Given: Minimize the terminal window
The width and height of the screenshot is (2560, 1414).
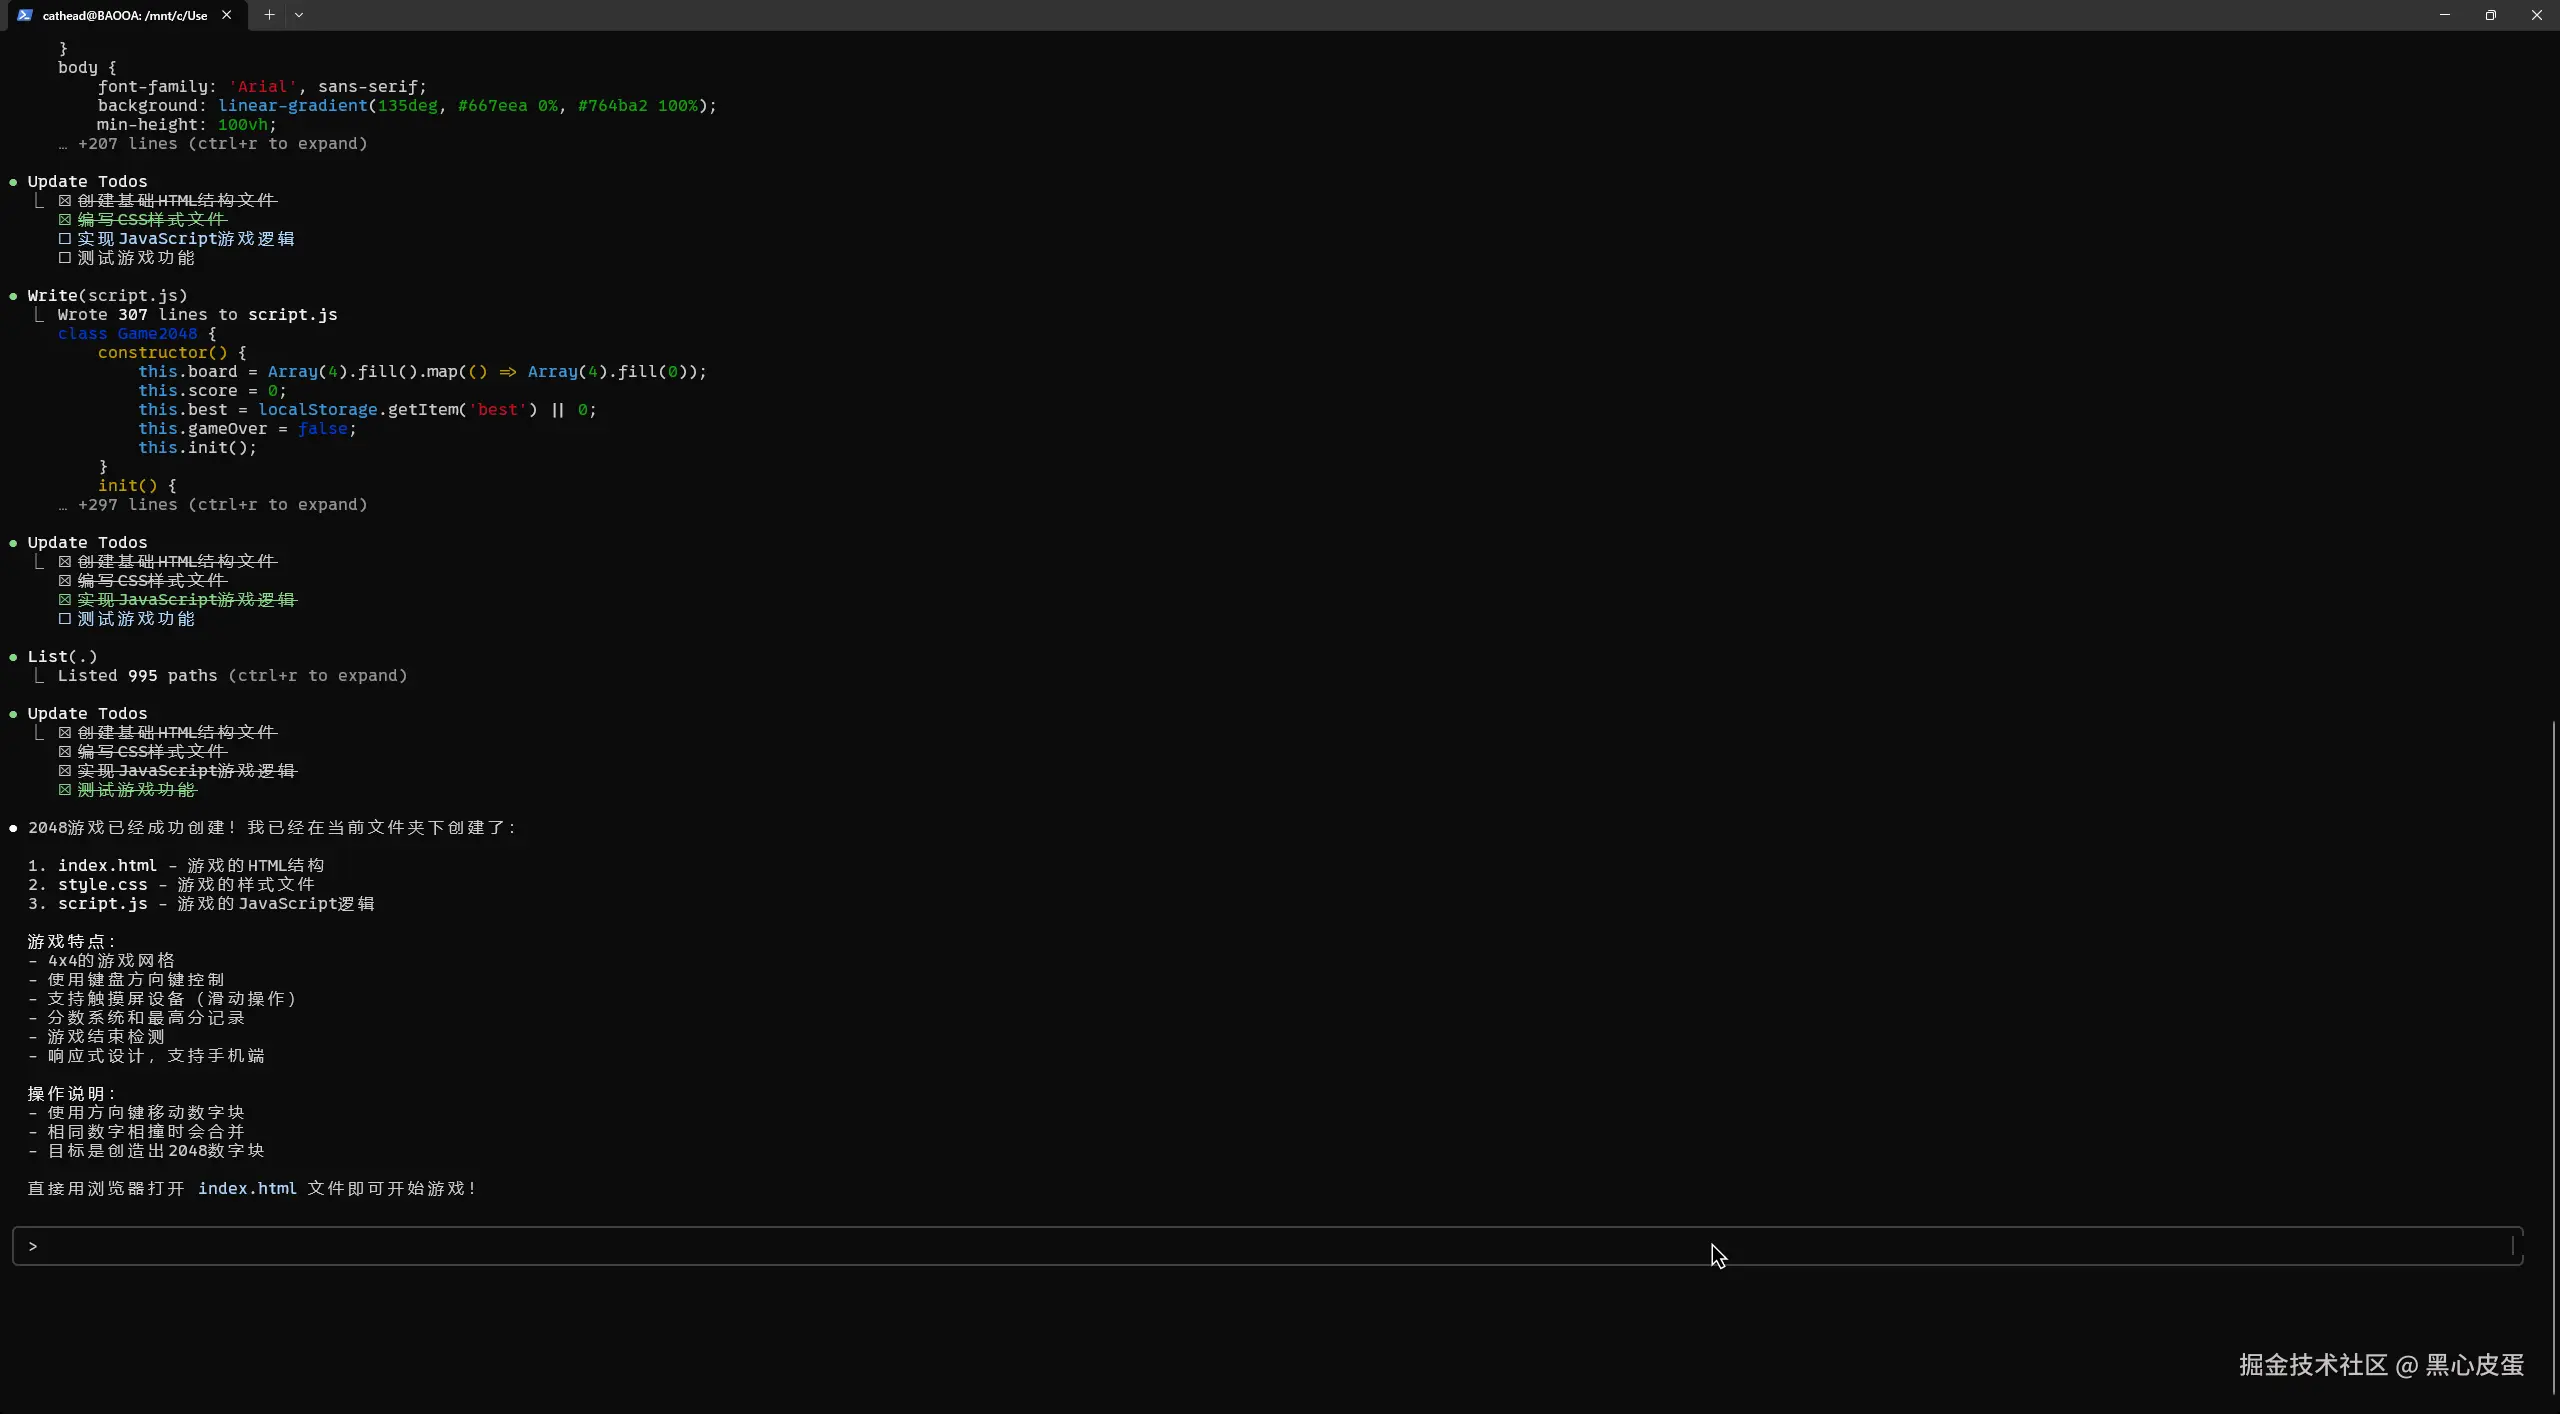Looking at the screenshot, I should pyautogui.click(x=2445, y=15).
